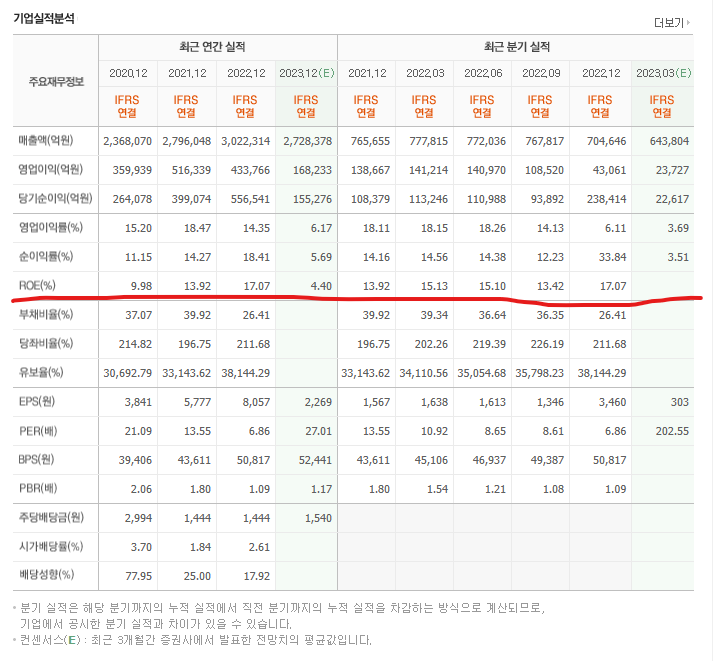Click the 33.84 net margin value
Screen dimensions: 713x661
coord(613,257)
